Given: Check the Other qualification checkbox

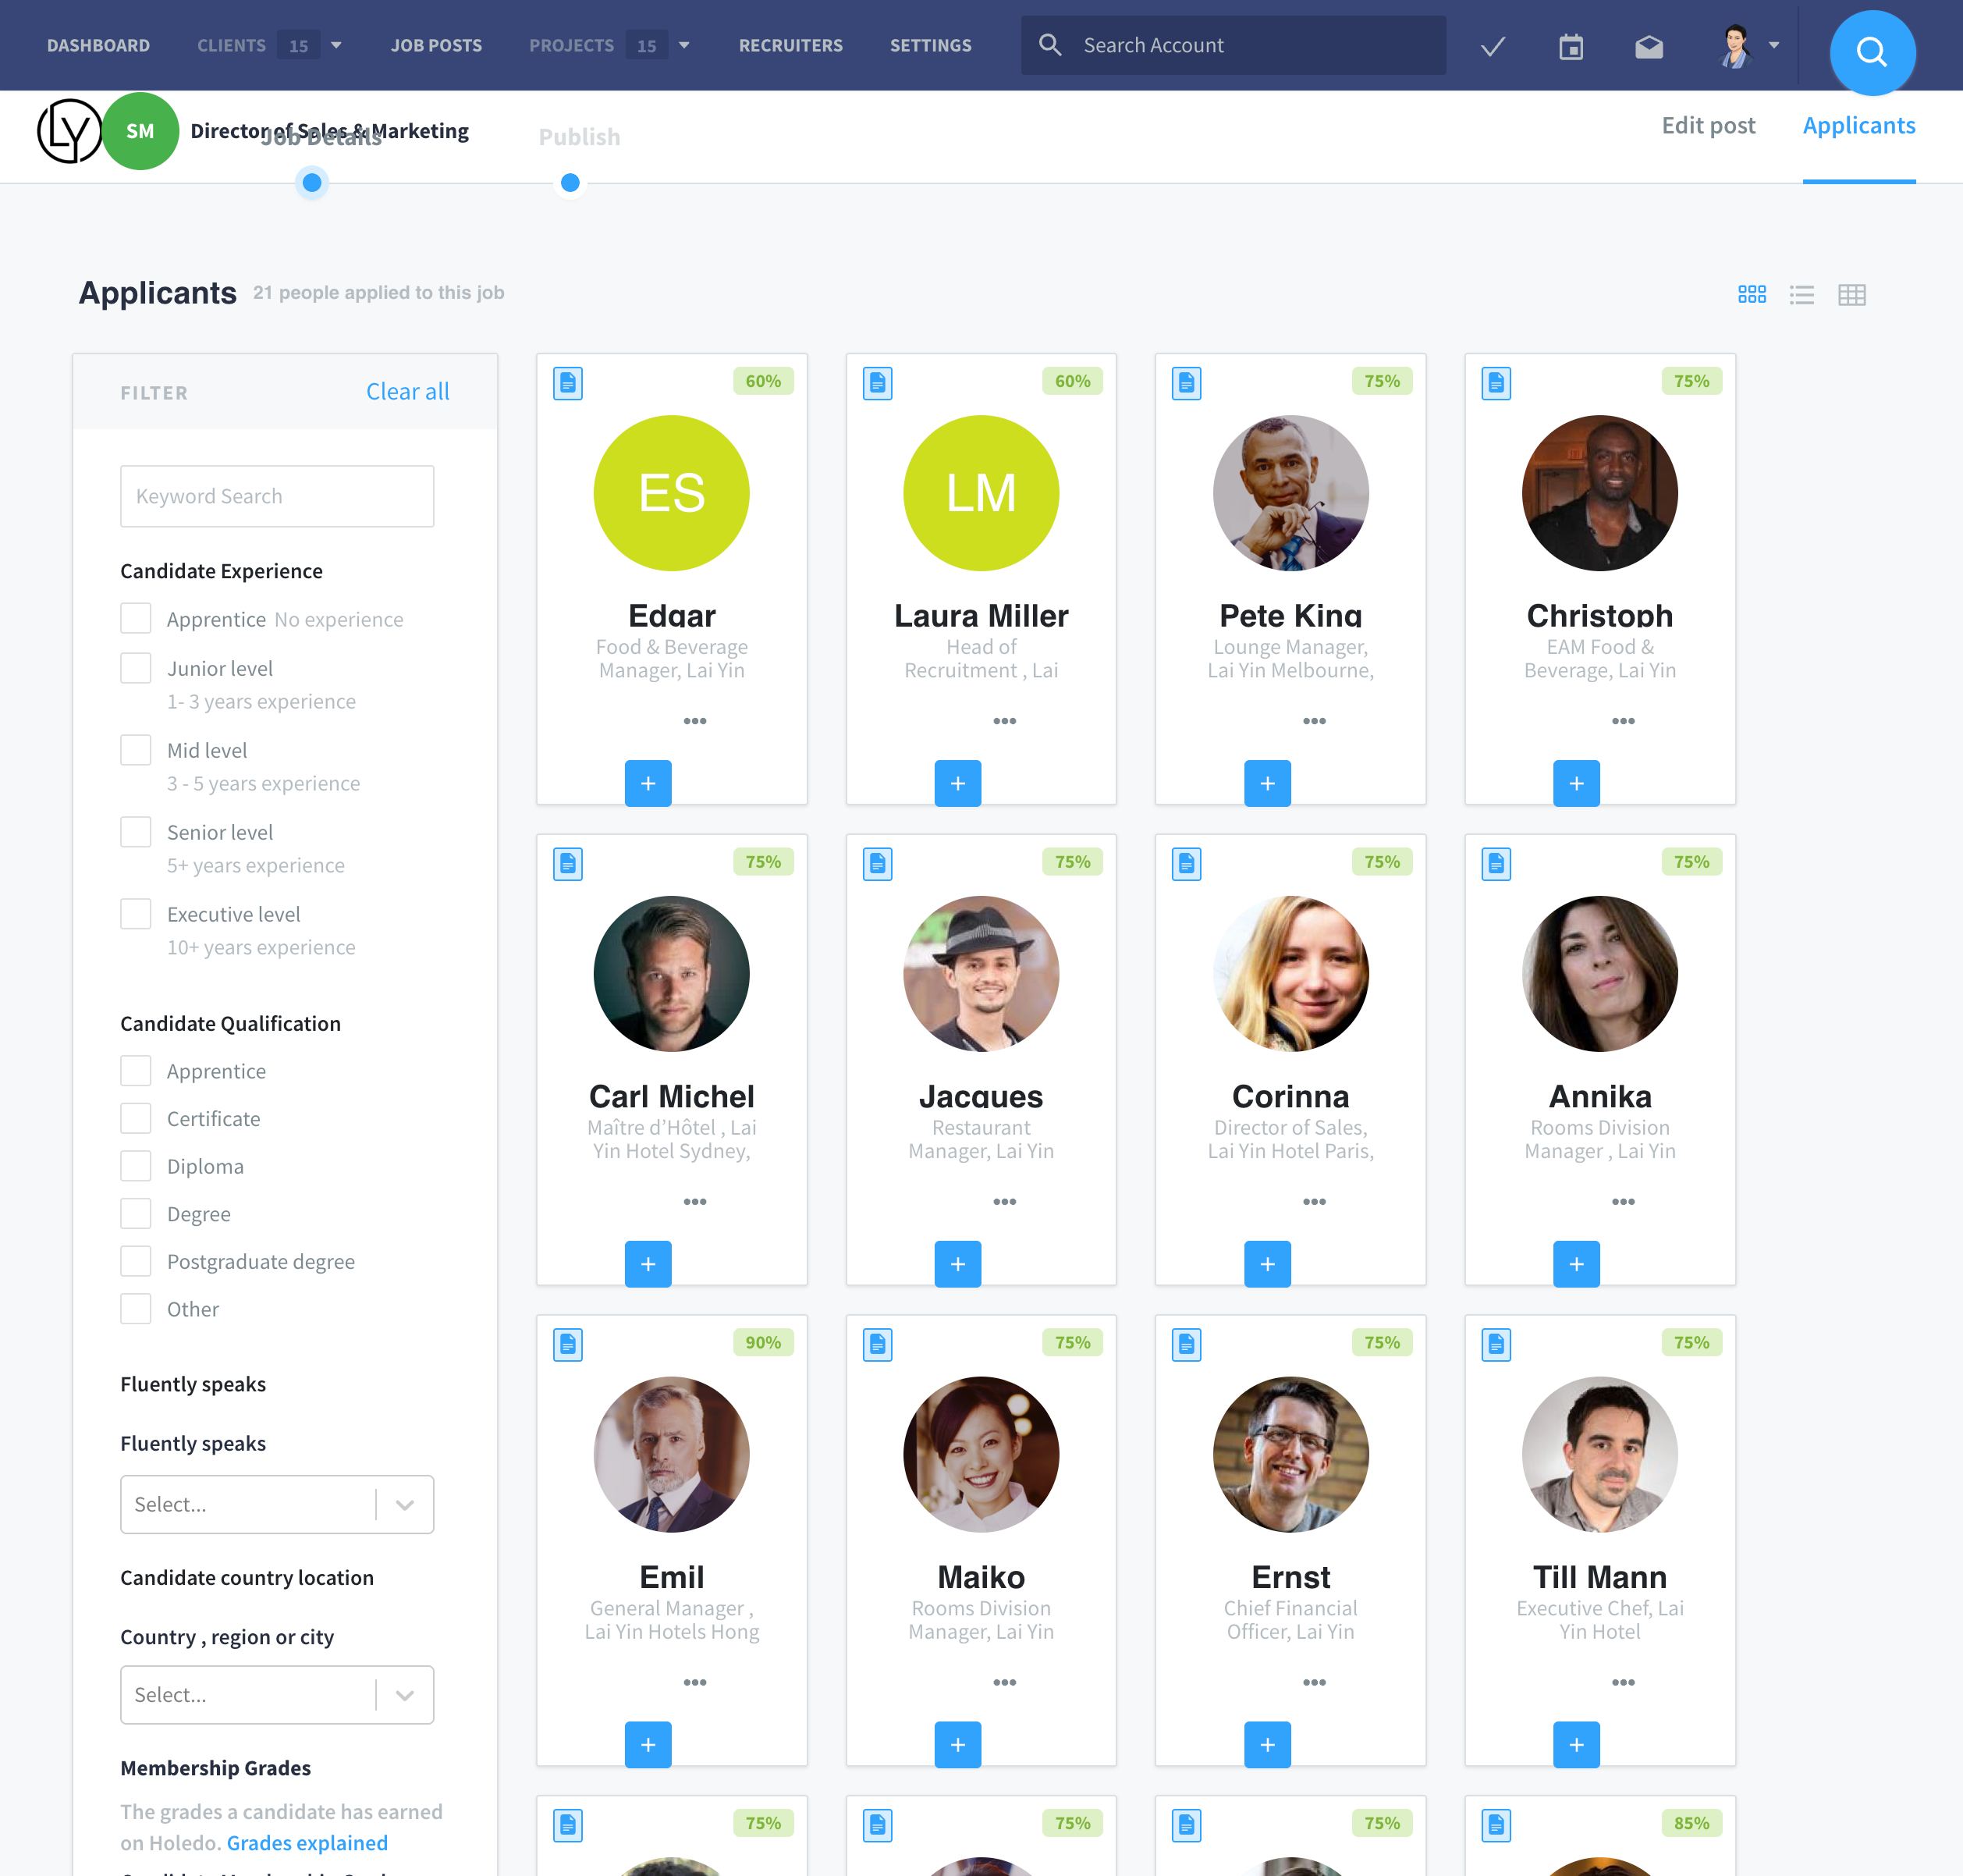Looking at the screenshot, I should (136, 1309).
